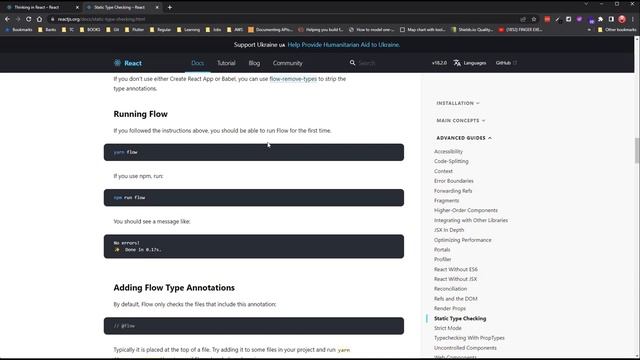Open the Jobs bookmark folder

[x=213, y=30]
